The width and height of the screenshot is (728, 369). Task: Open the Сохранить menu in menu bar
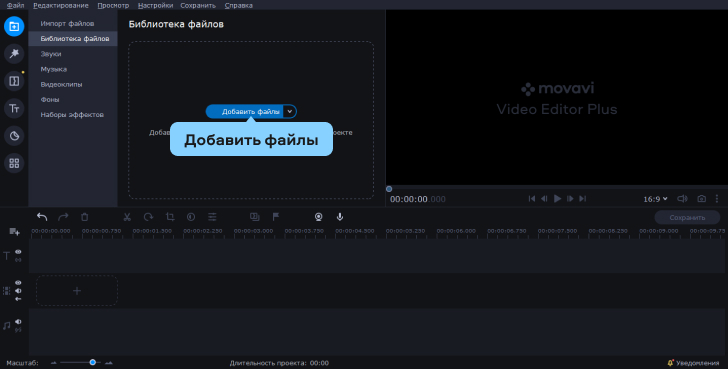[x=198, y=5]
